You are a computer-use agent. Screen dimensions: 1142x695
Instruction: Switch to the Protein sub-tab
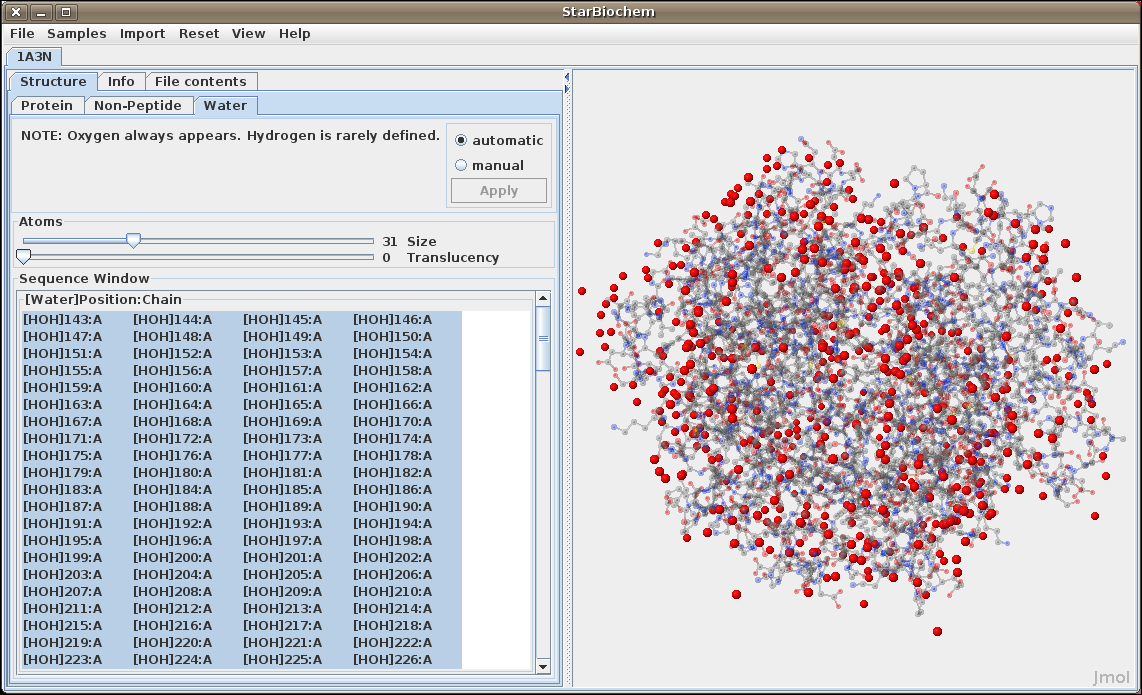[47, 106]
